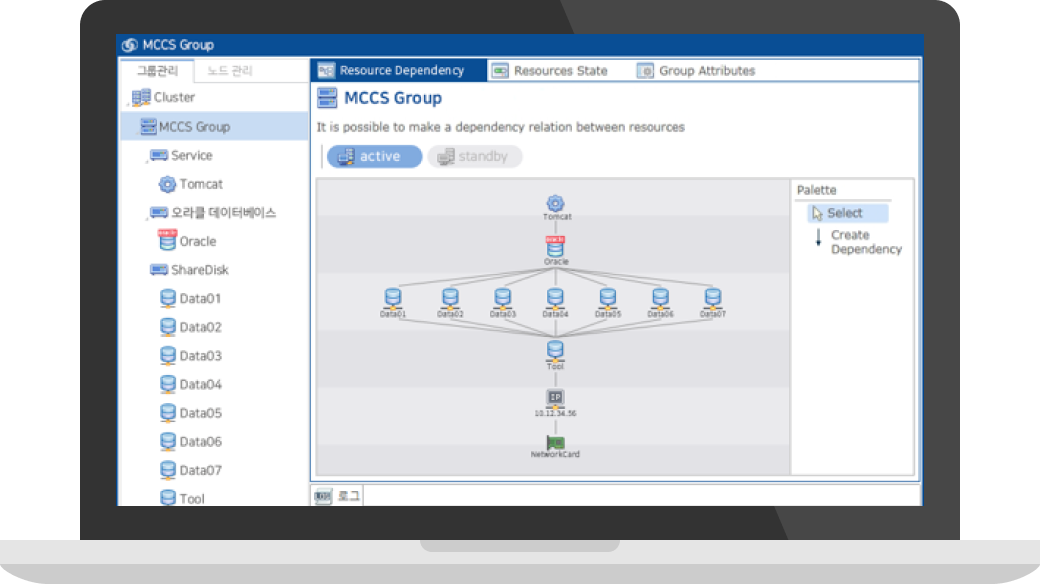Choose the Select tool in the Palette

[x=847, y=213]
